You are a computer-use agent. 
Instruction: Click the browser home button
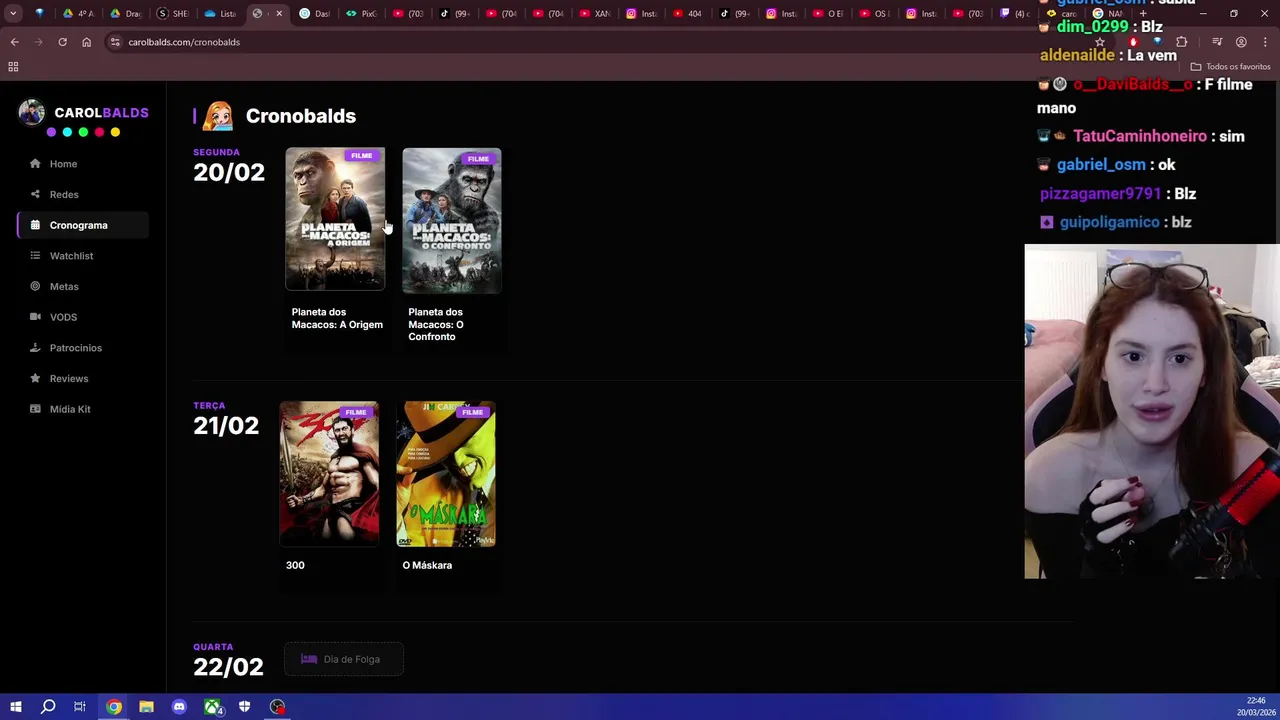(x=86, y=42)
